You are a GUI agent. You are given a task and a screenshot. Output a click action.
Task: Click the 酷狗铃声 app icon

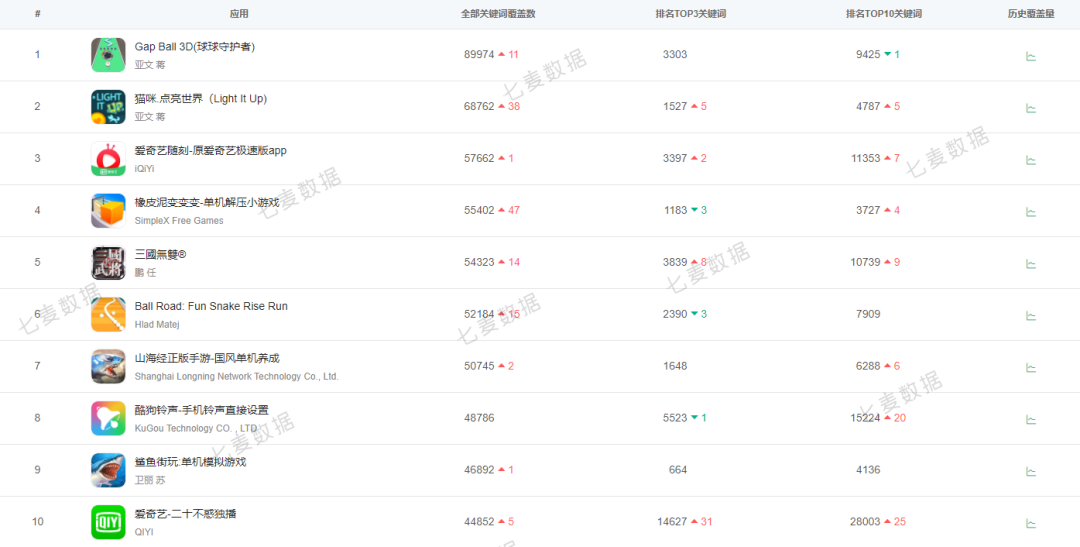tap(108, 418)
